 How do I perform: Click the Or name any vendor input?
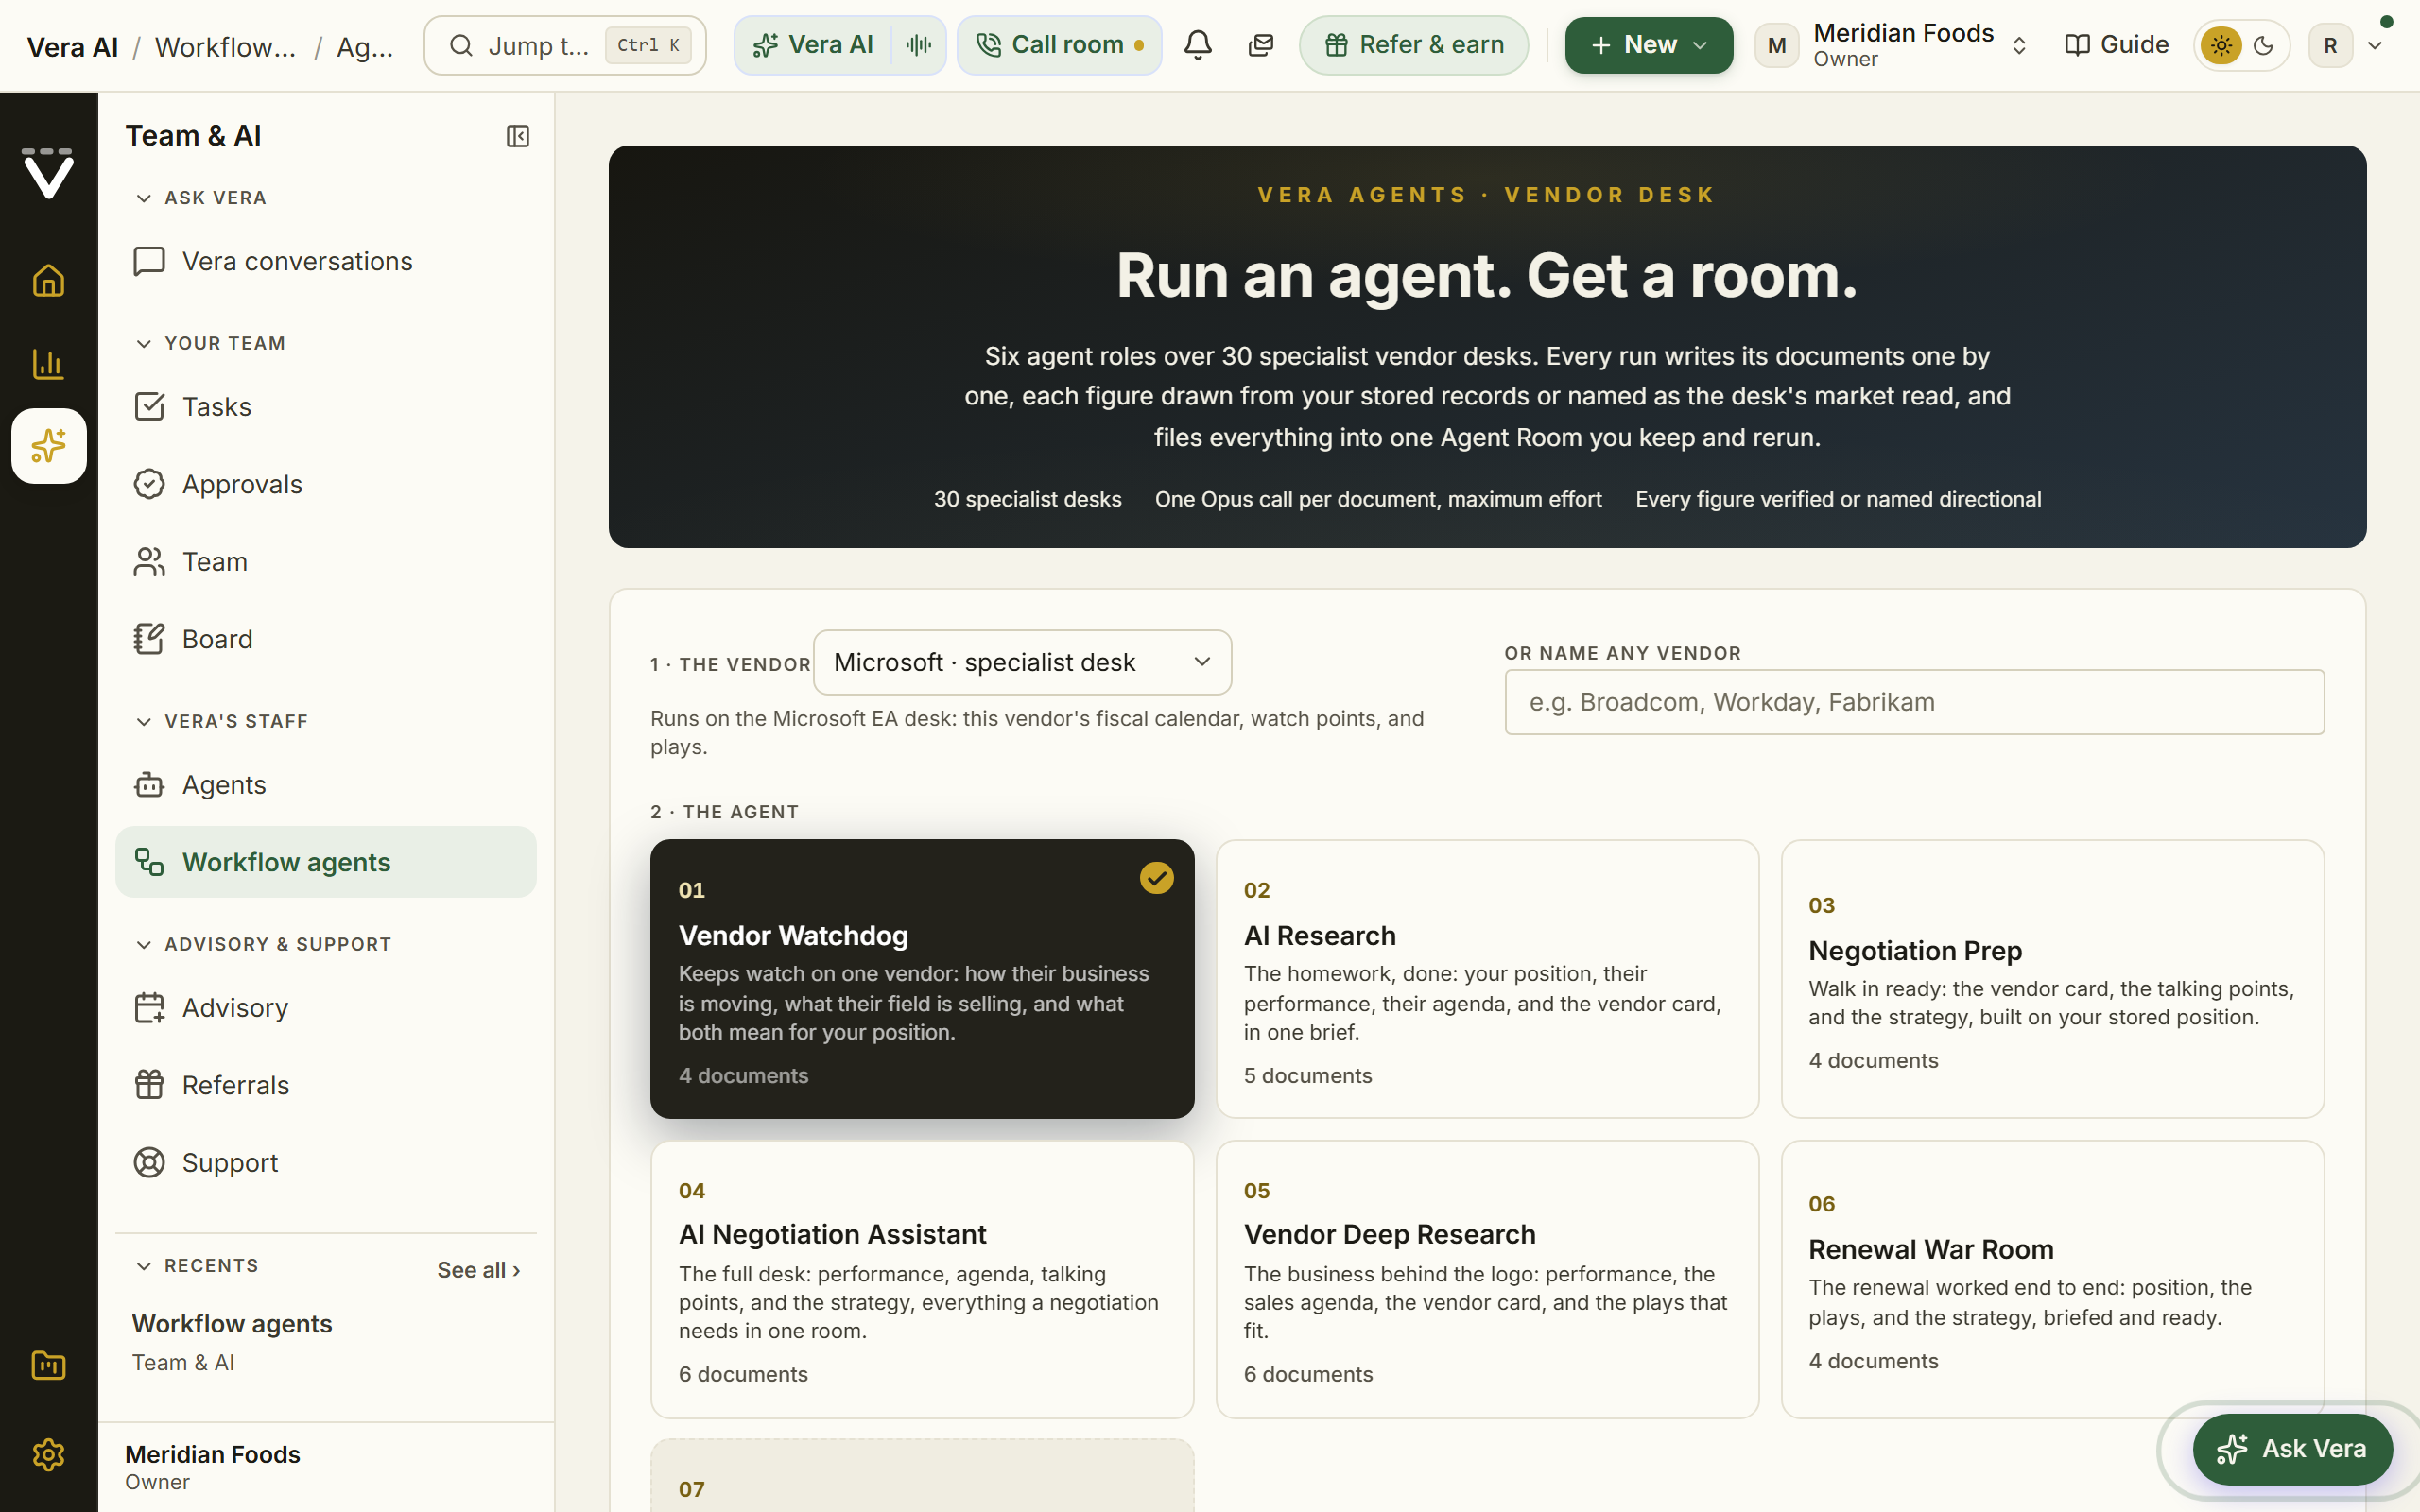pyautogui.click(x=1914, y=702)
